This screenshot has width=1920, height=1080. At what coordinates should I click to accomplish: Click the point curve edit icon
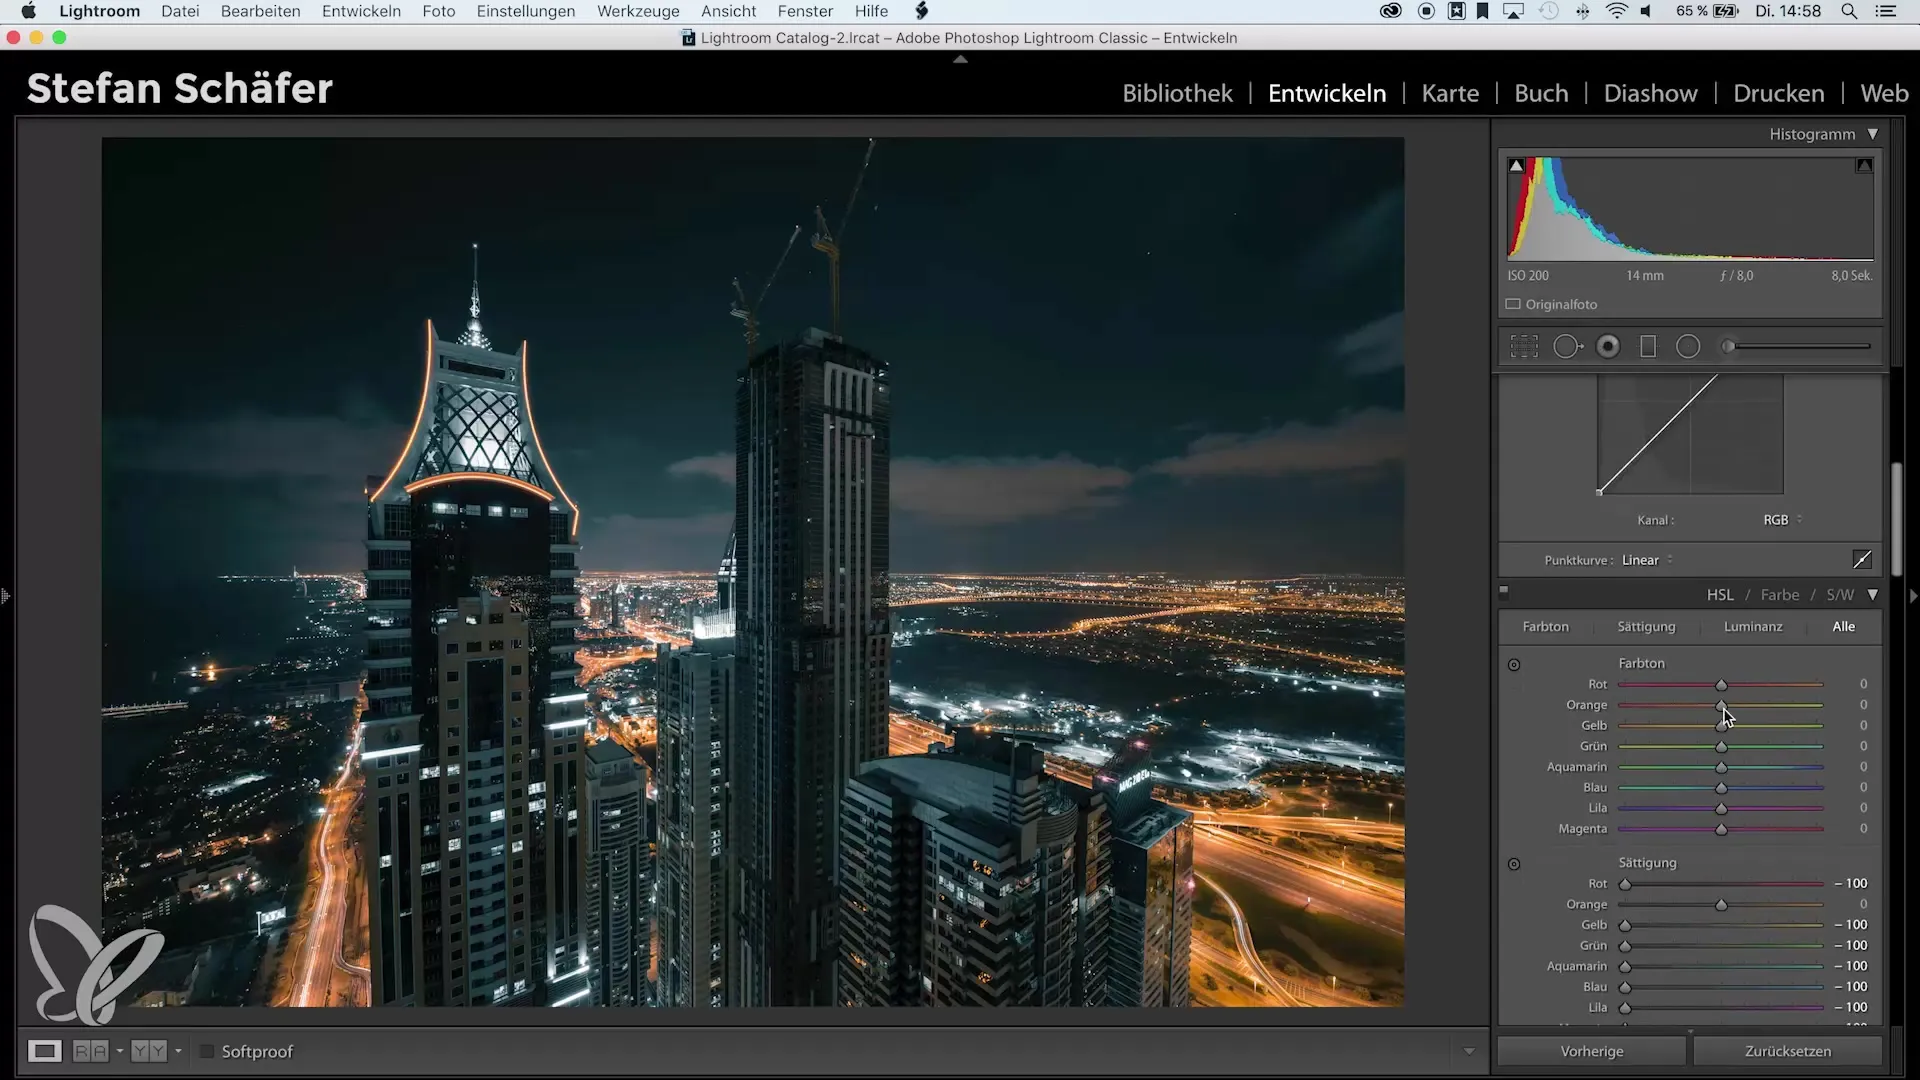click(x=1862, y=560)
